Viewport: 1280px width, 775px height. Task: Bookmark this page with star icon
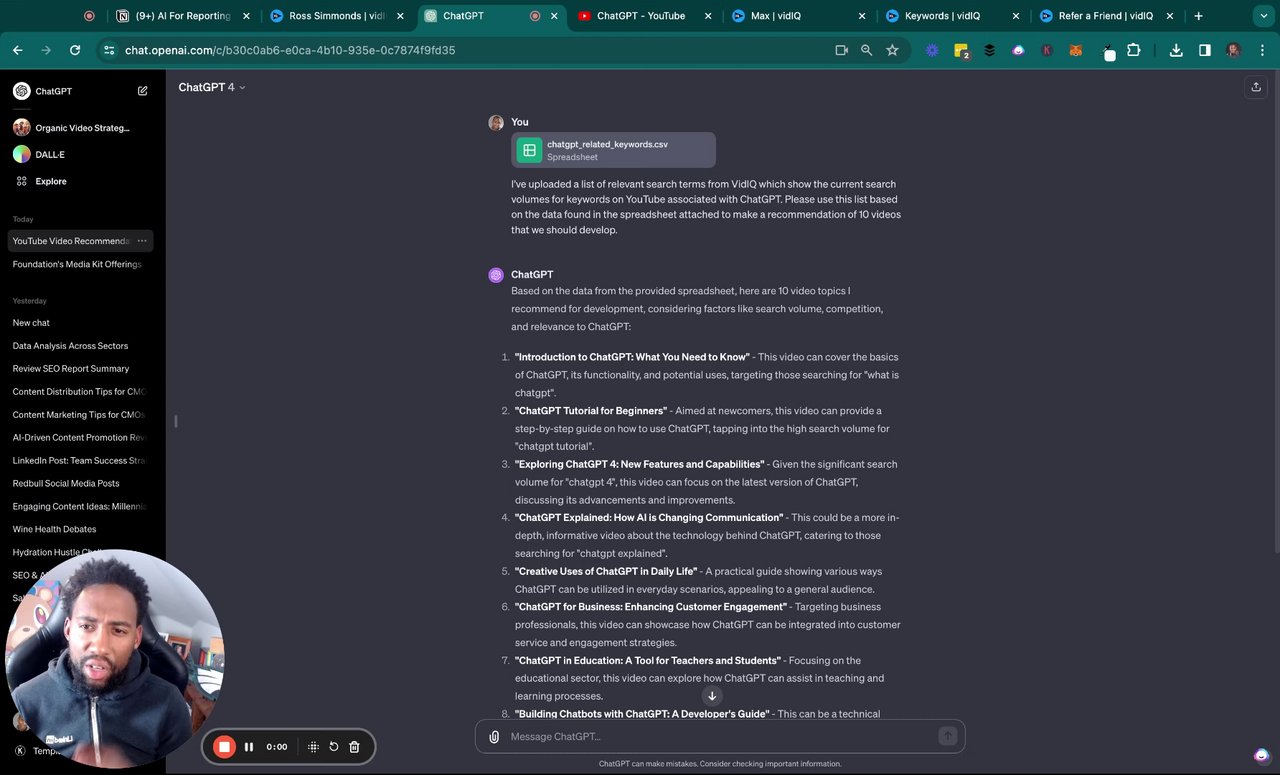pyautogui.click(x=892, y=50)
